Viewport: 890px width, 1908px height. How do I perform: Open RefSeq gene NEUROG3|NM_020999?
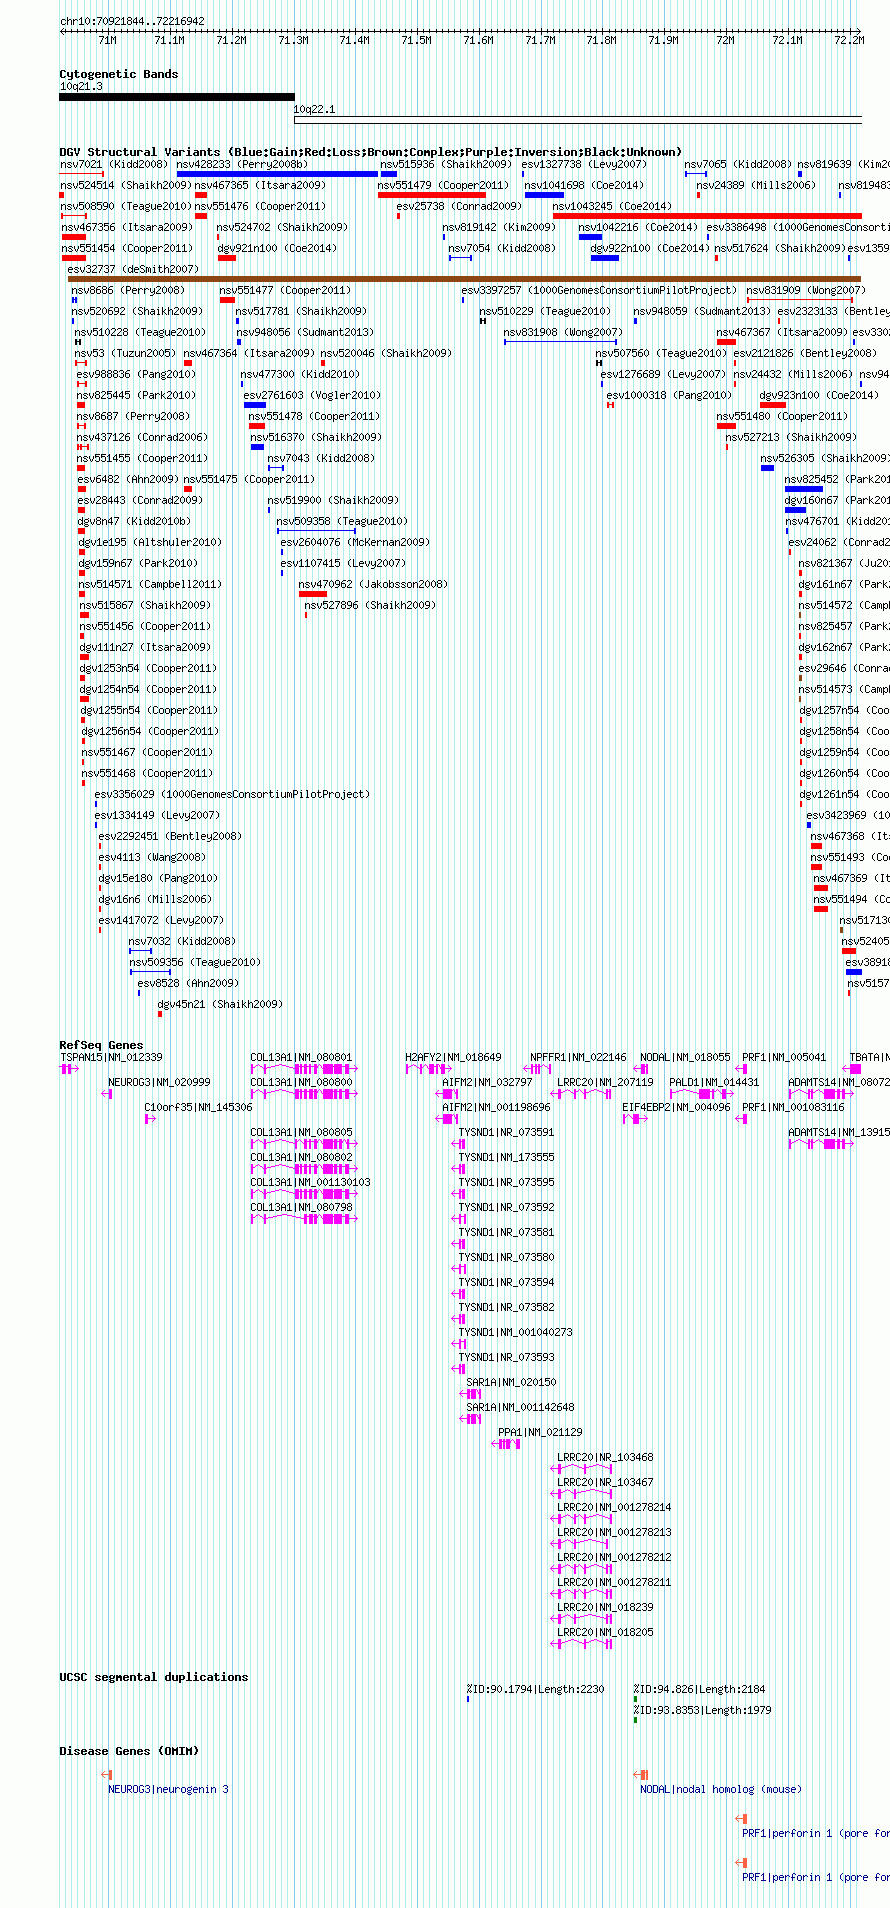[x=159, y=1082]
